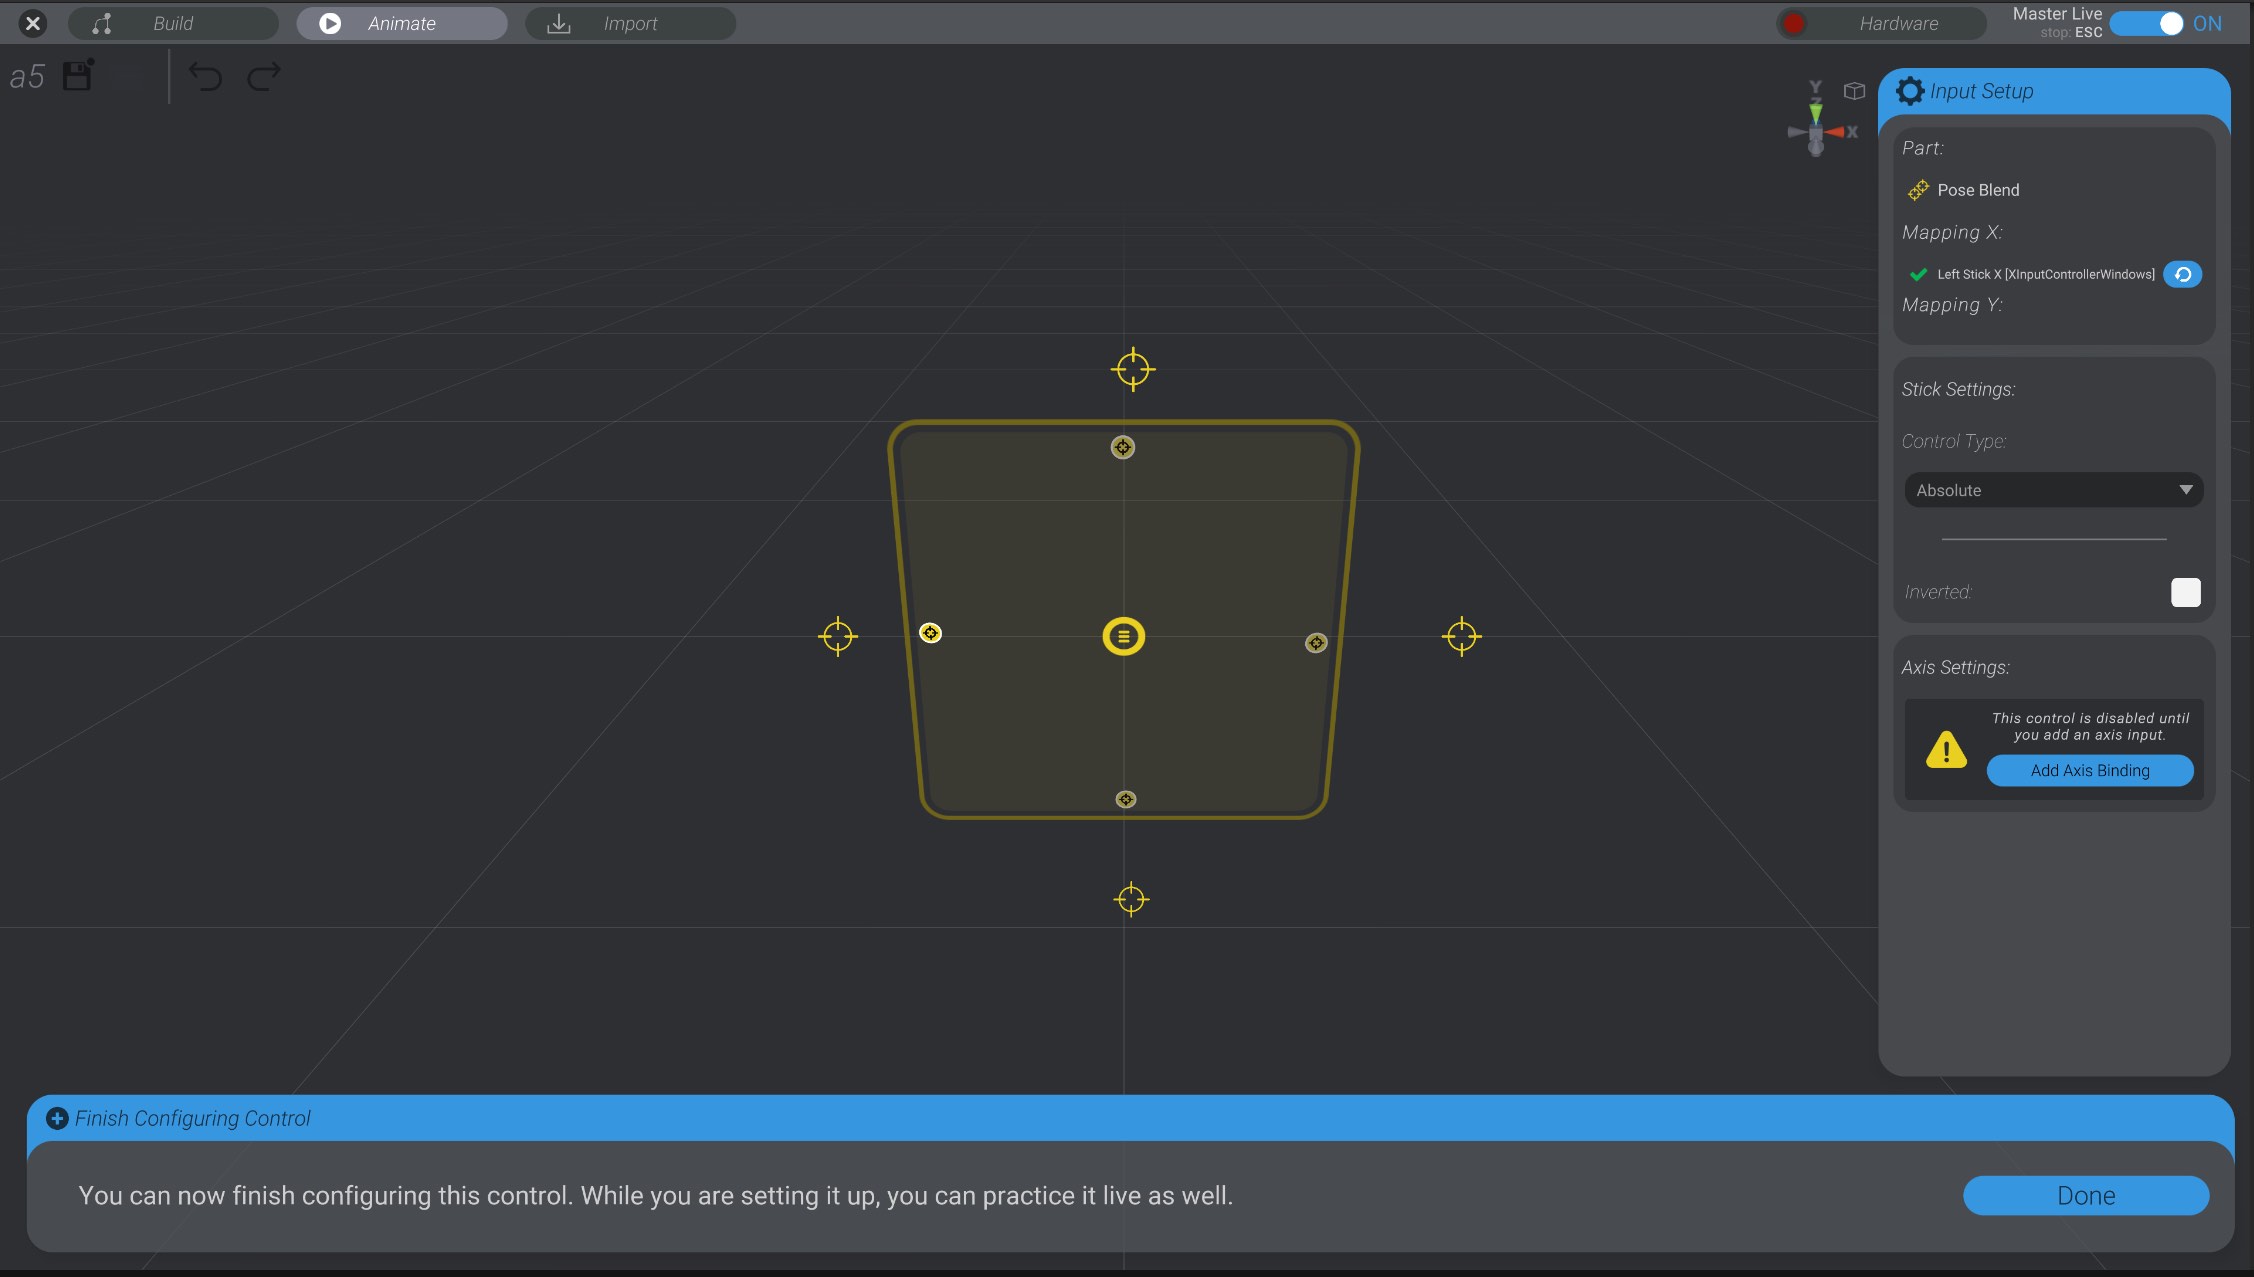Click the Add Axis Binding button
Screen dimensions: 2254x1277
click(x=2089, y=770)
